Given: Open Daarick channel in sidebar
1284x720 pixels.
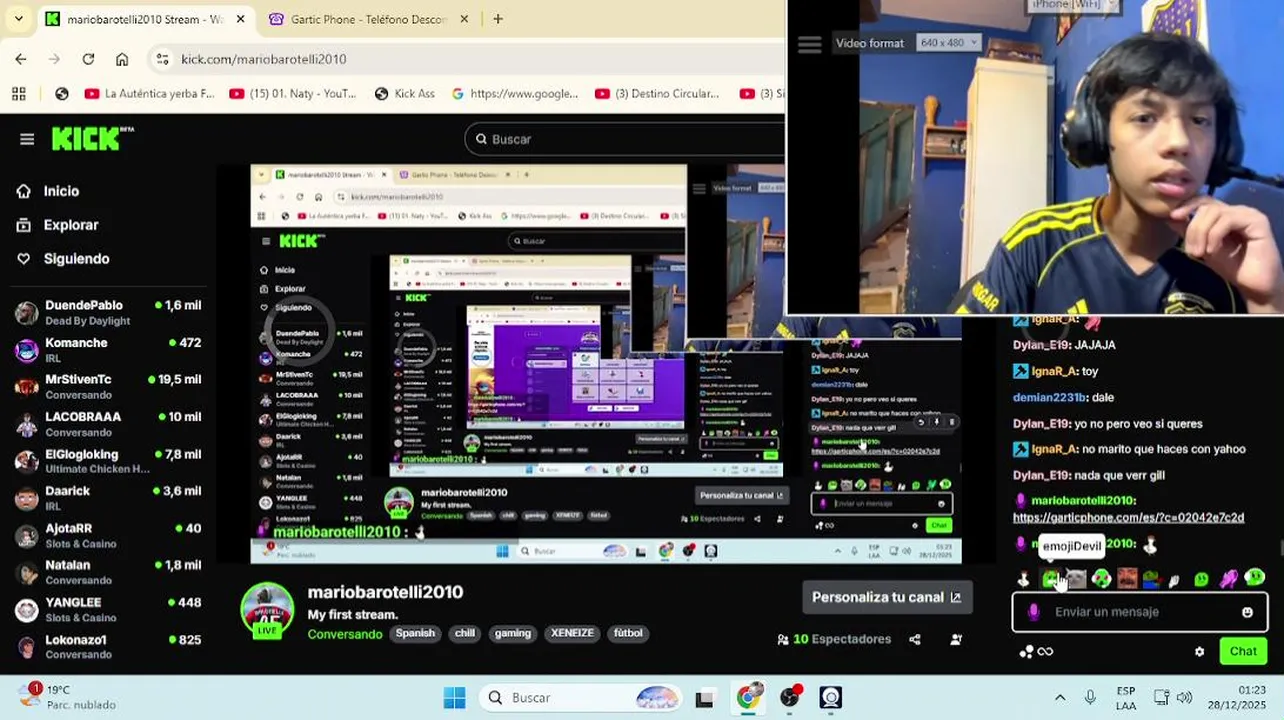Looking at the screenshot, I should click(108, 498).
